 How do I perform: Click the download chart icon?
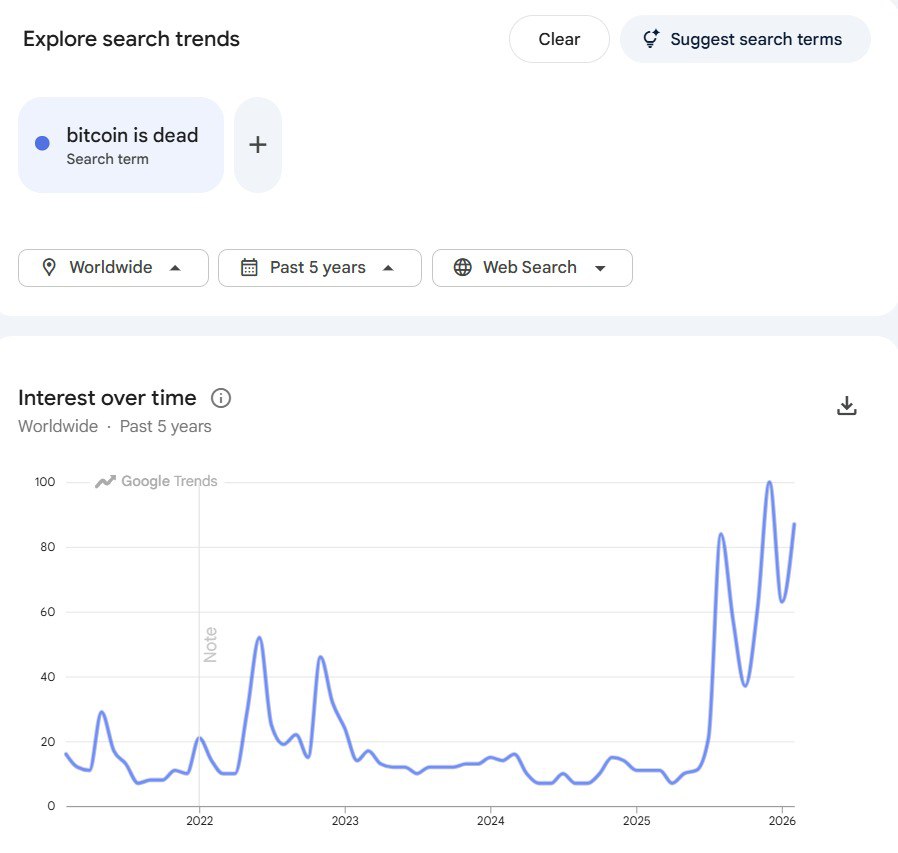(847, 405)
